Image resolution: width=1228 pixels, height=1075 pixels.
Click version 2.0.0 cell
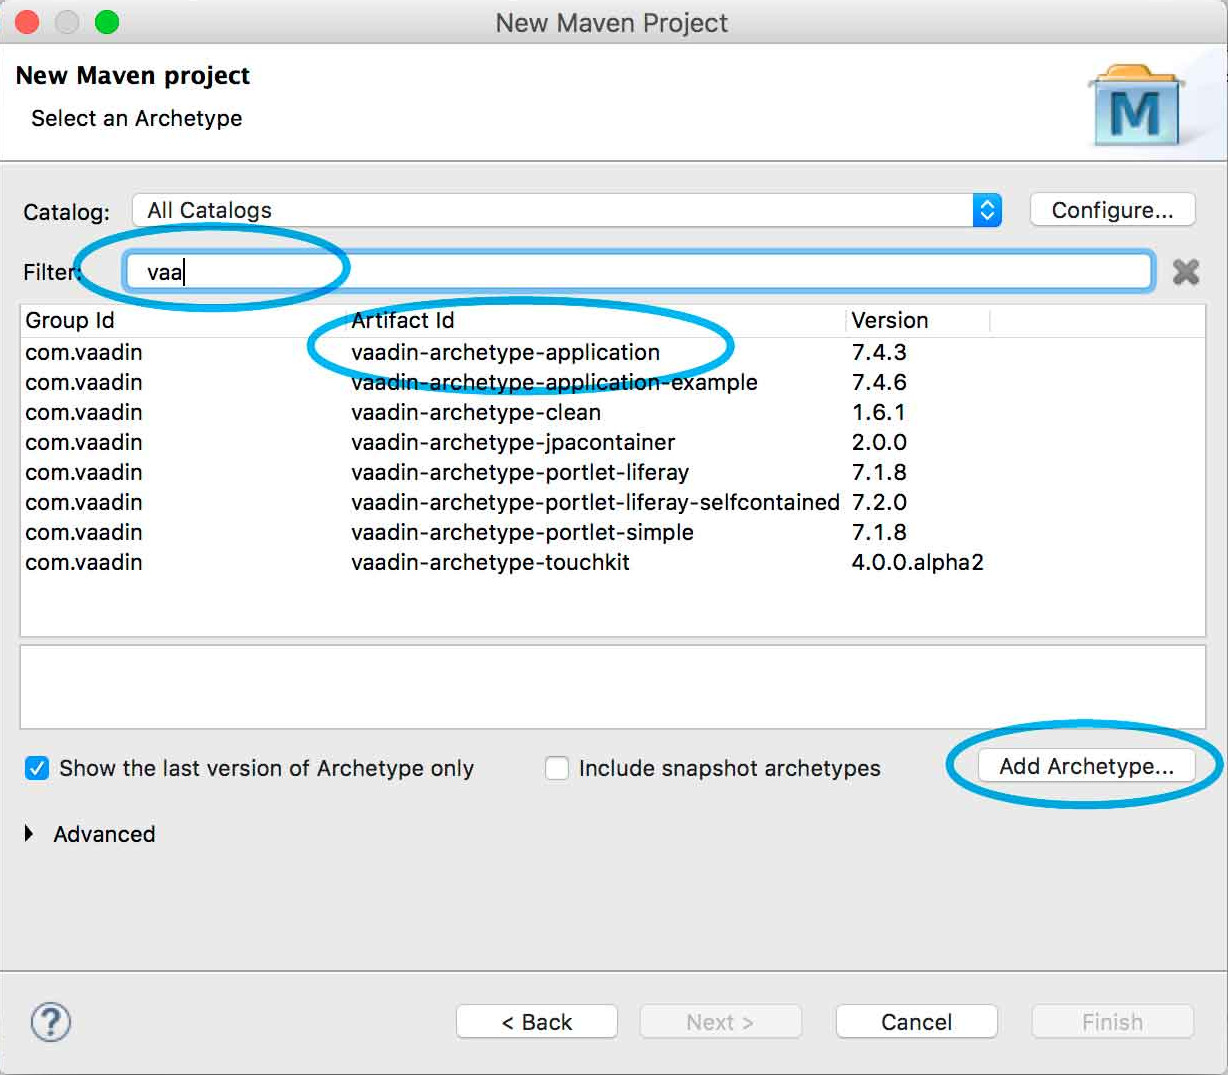[x=879, y=442]
